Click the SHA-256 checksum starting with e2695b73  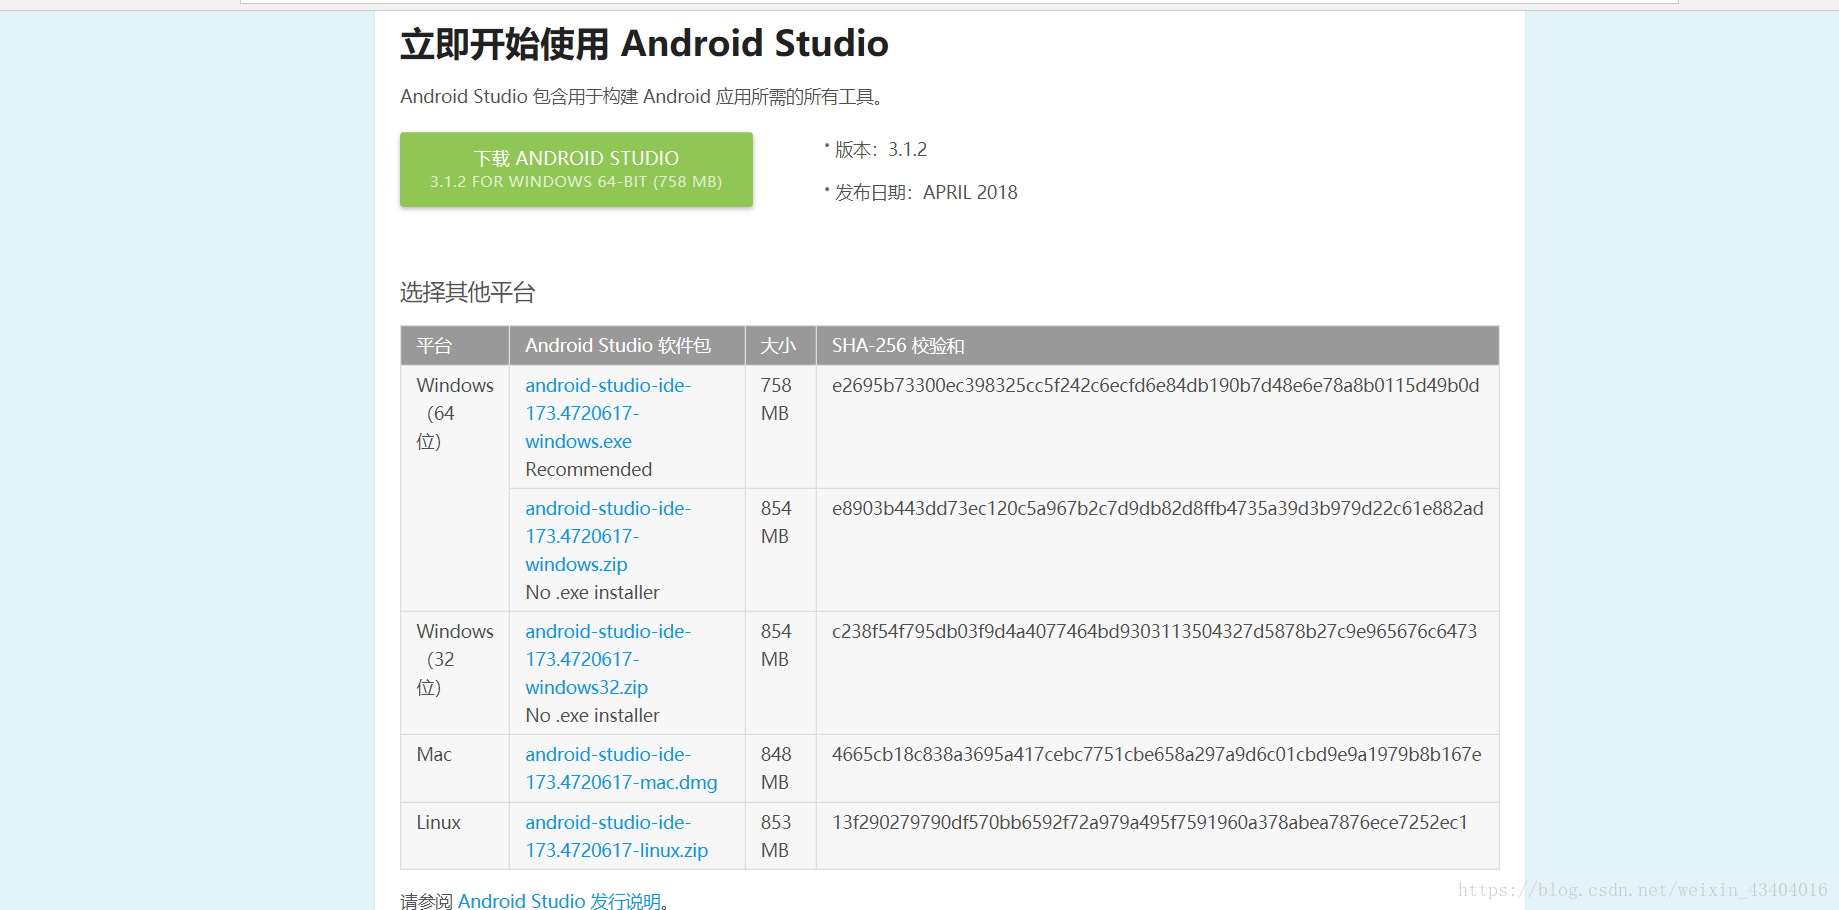click(x=1155, y=385)
